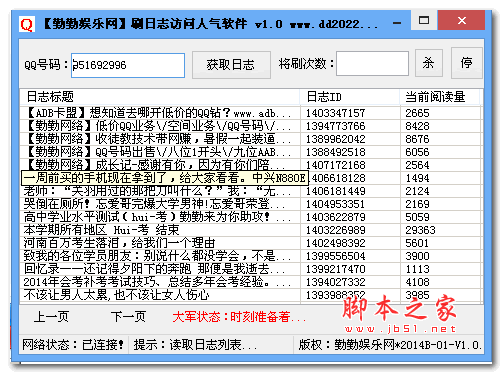Go to previous page with 上一页
The height and width of the screenshot is (375, 503).
click(x=51, y=317)
